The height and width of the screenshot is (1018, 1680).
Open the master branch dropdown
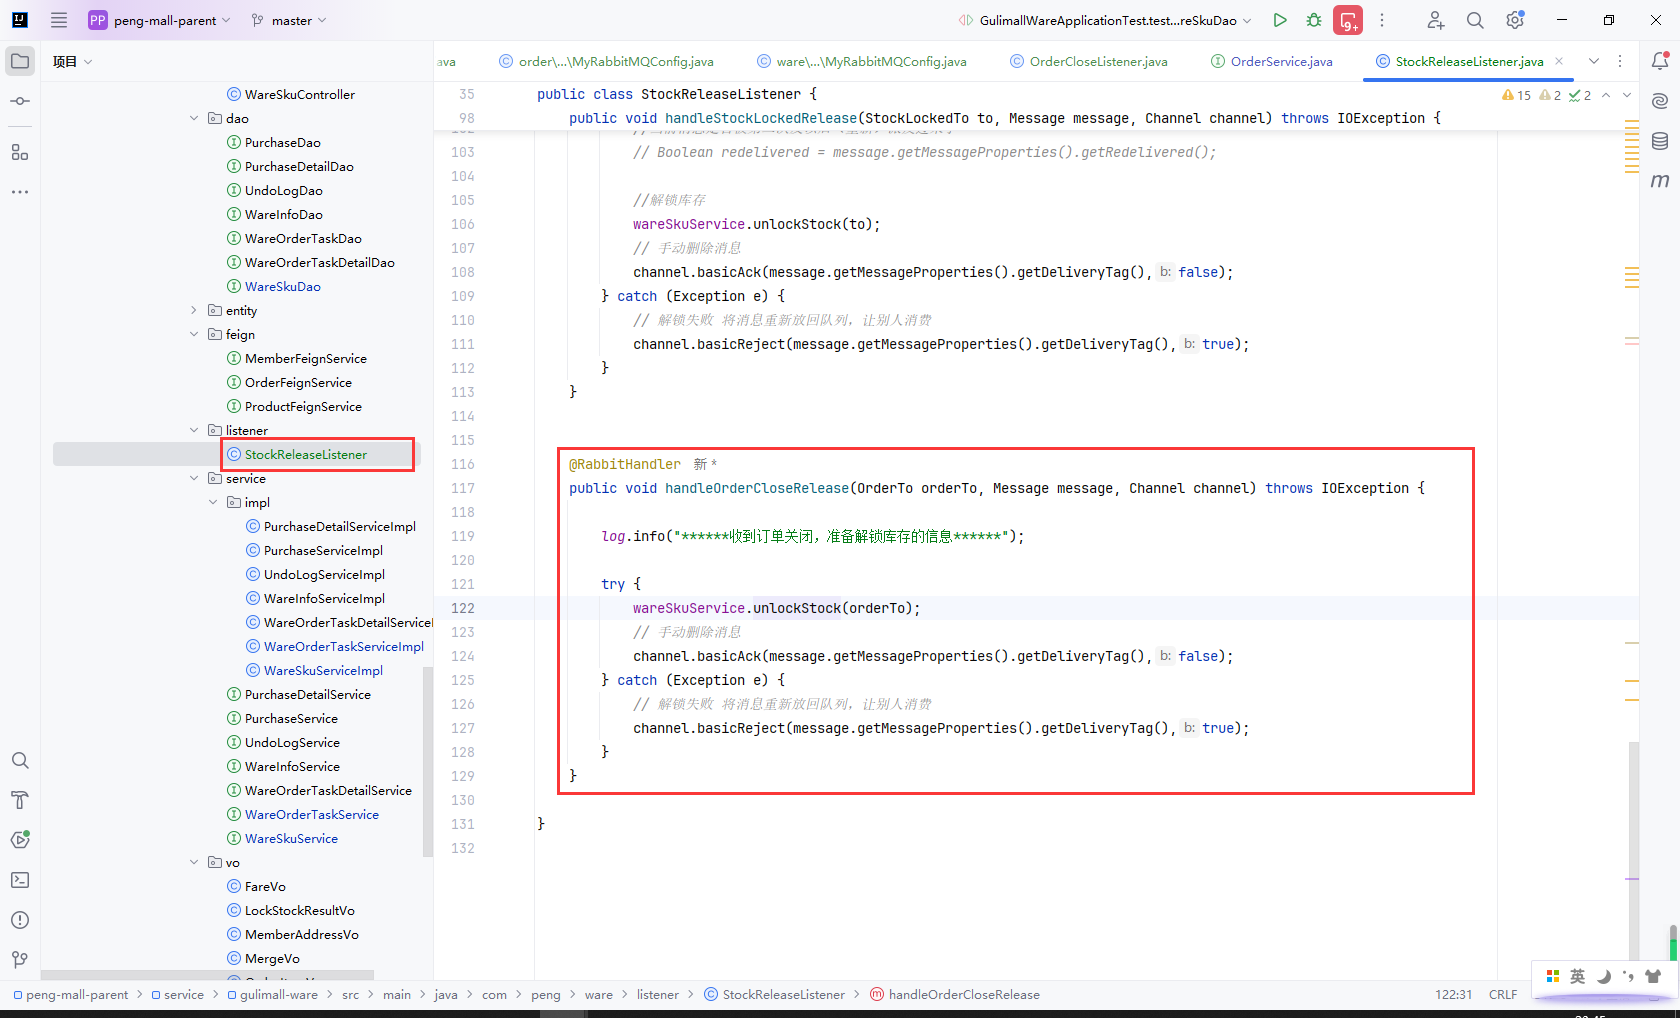click(289, 20)
